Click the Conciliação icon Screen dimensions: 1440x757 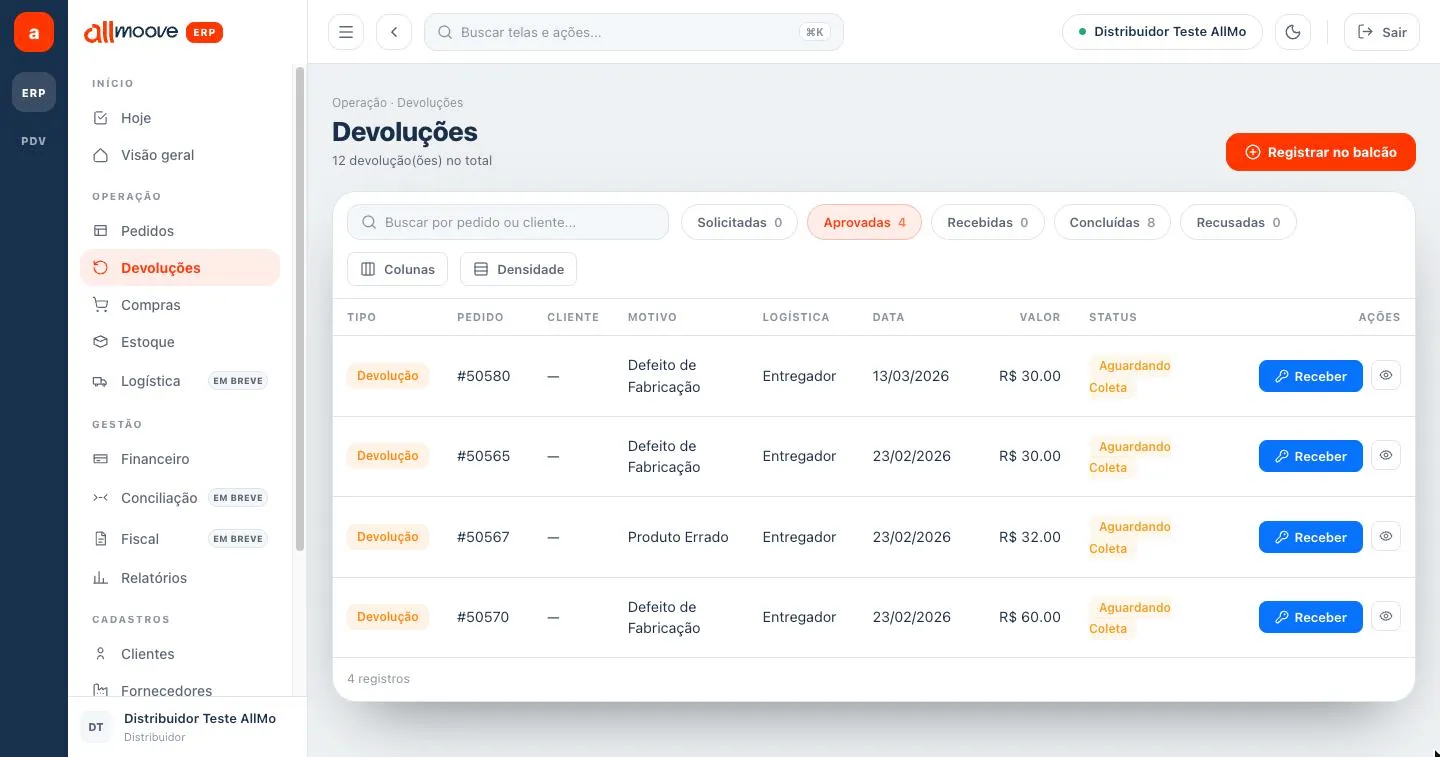click(100, 498)
